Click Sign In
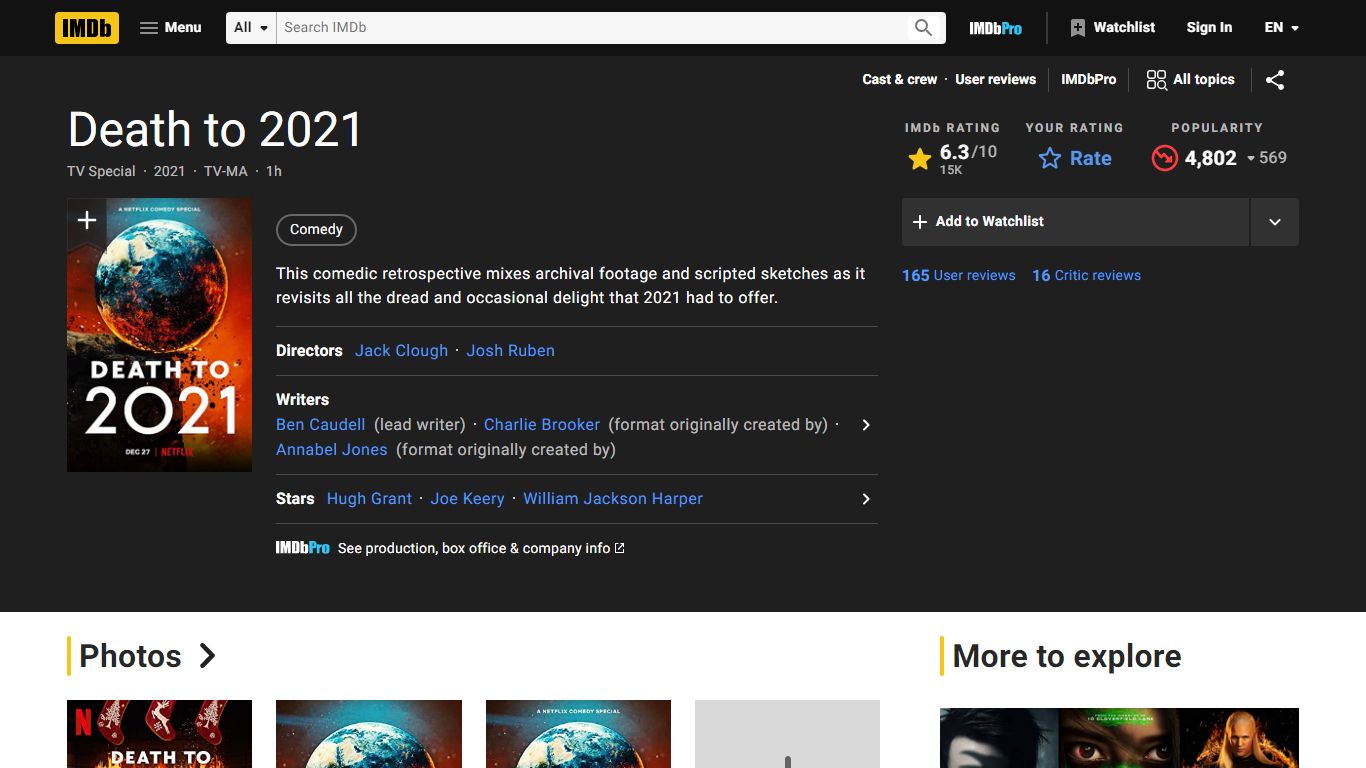 pyautogui.click(x=1209, y=28)
